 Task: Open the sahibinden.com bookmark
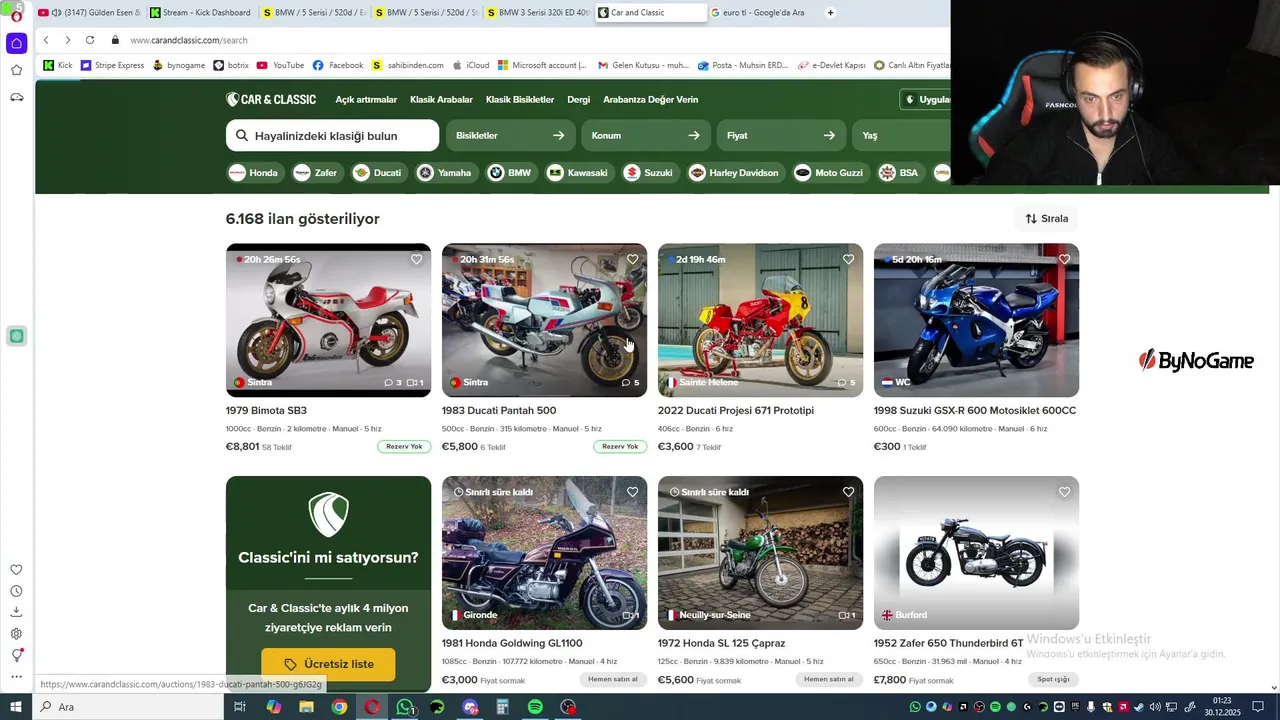pos(407,65)
